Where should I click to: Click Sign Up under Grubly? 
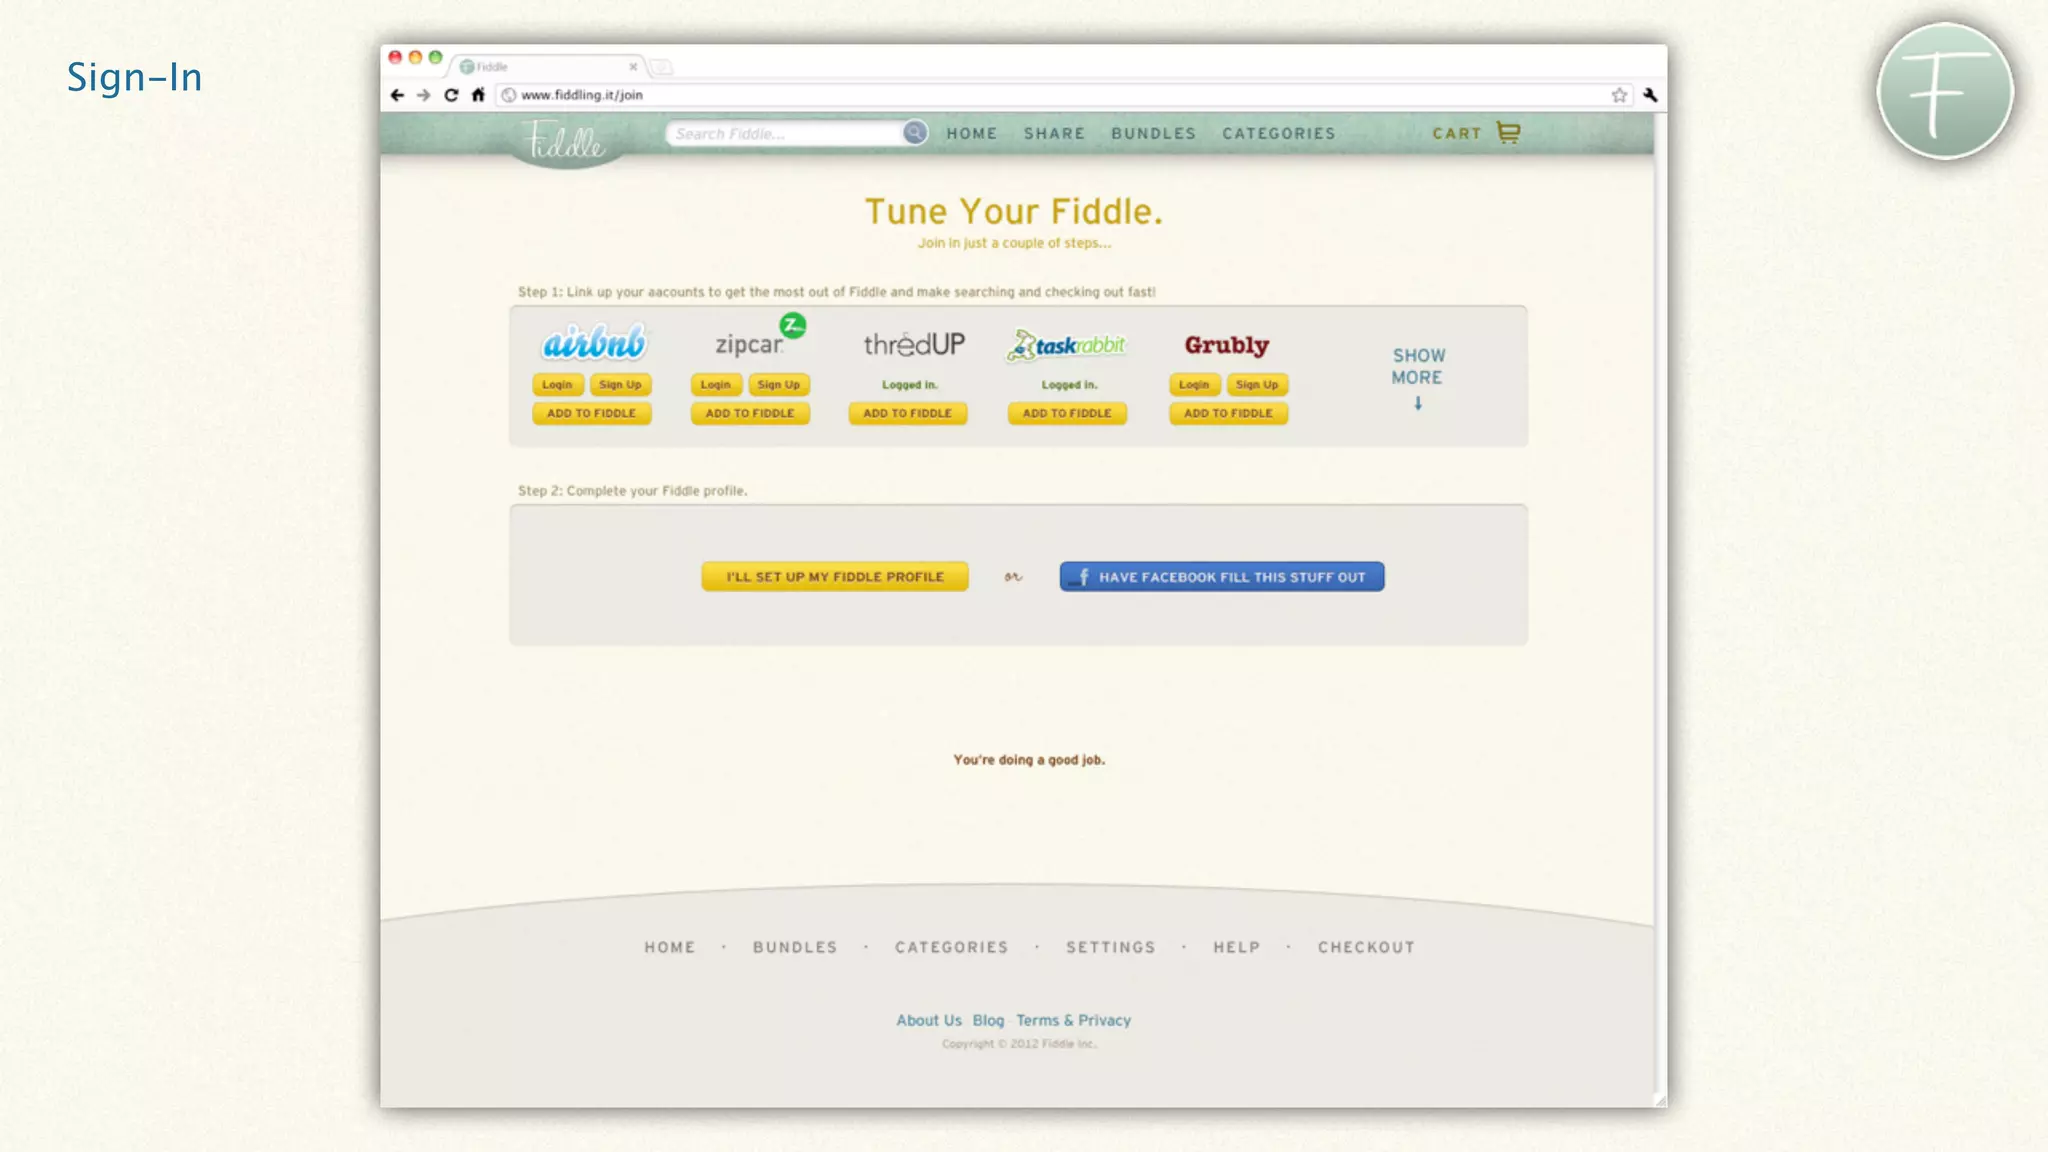1256,385
